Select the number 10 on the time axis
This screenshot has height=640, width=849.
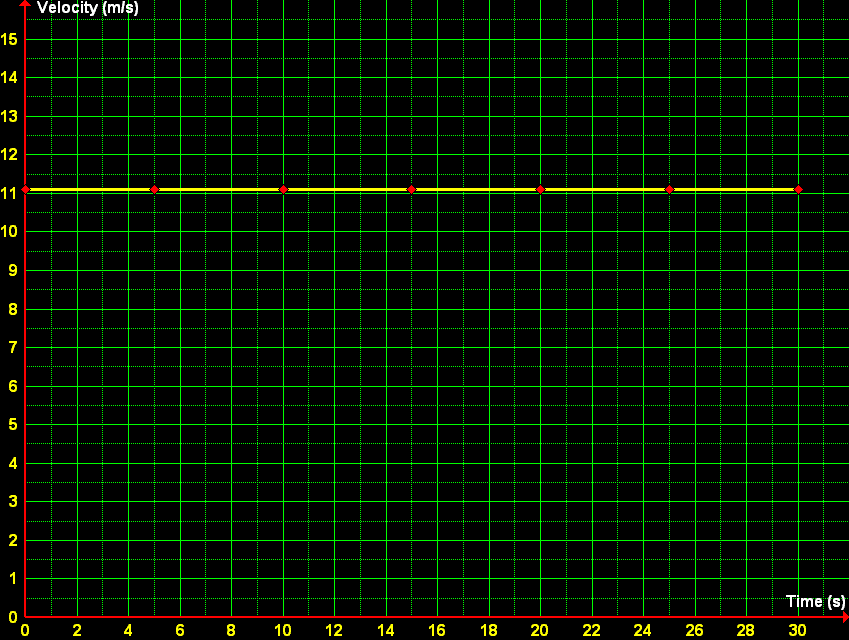point(284,630)
